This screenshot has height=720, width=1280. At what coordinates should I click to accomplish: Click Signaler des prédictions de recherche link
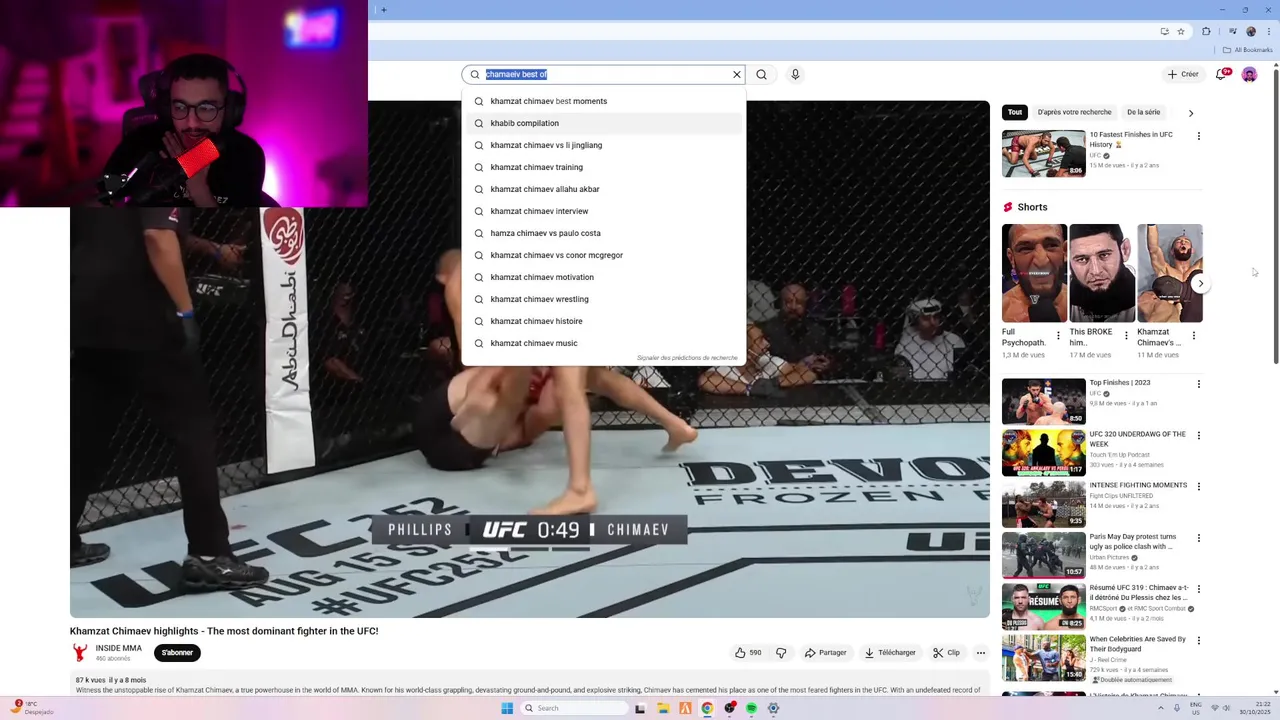[x=687, y=358]
